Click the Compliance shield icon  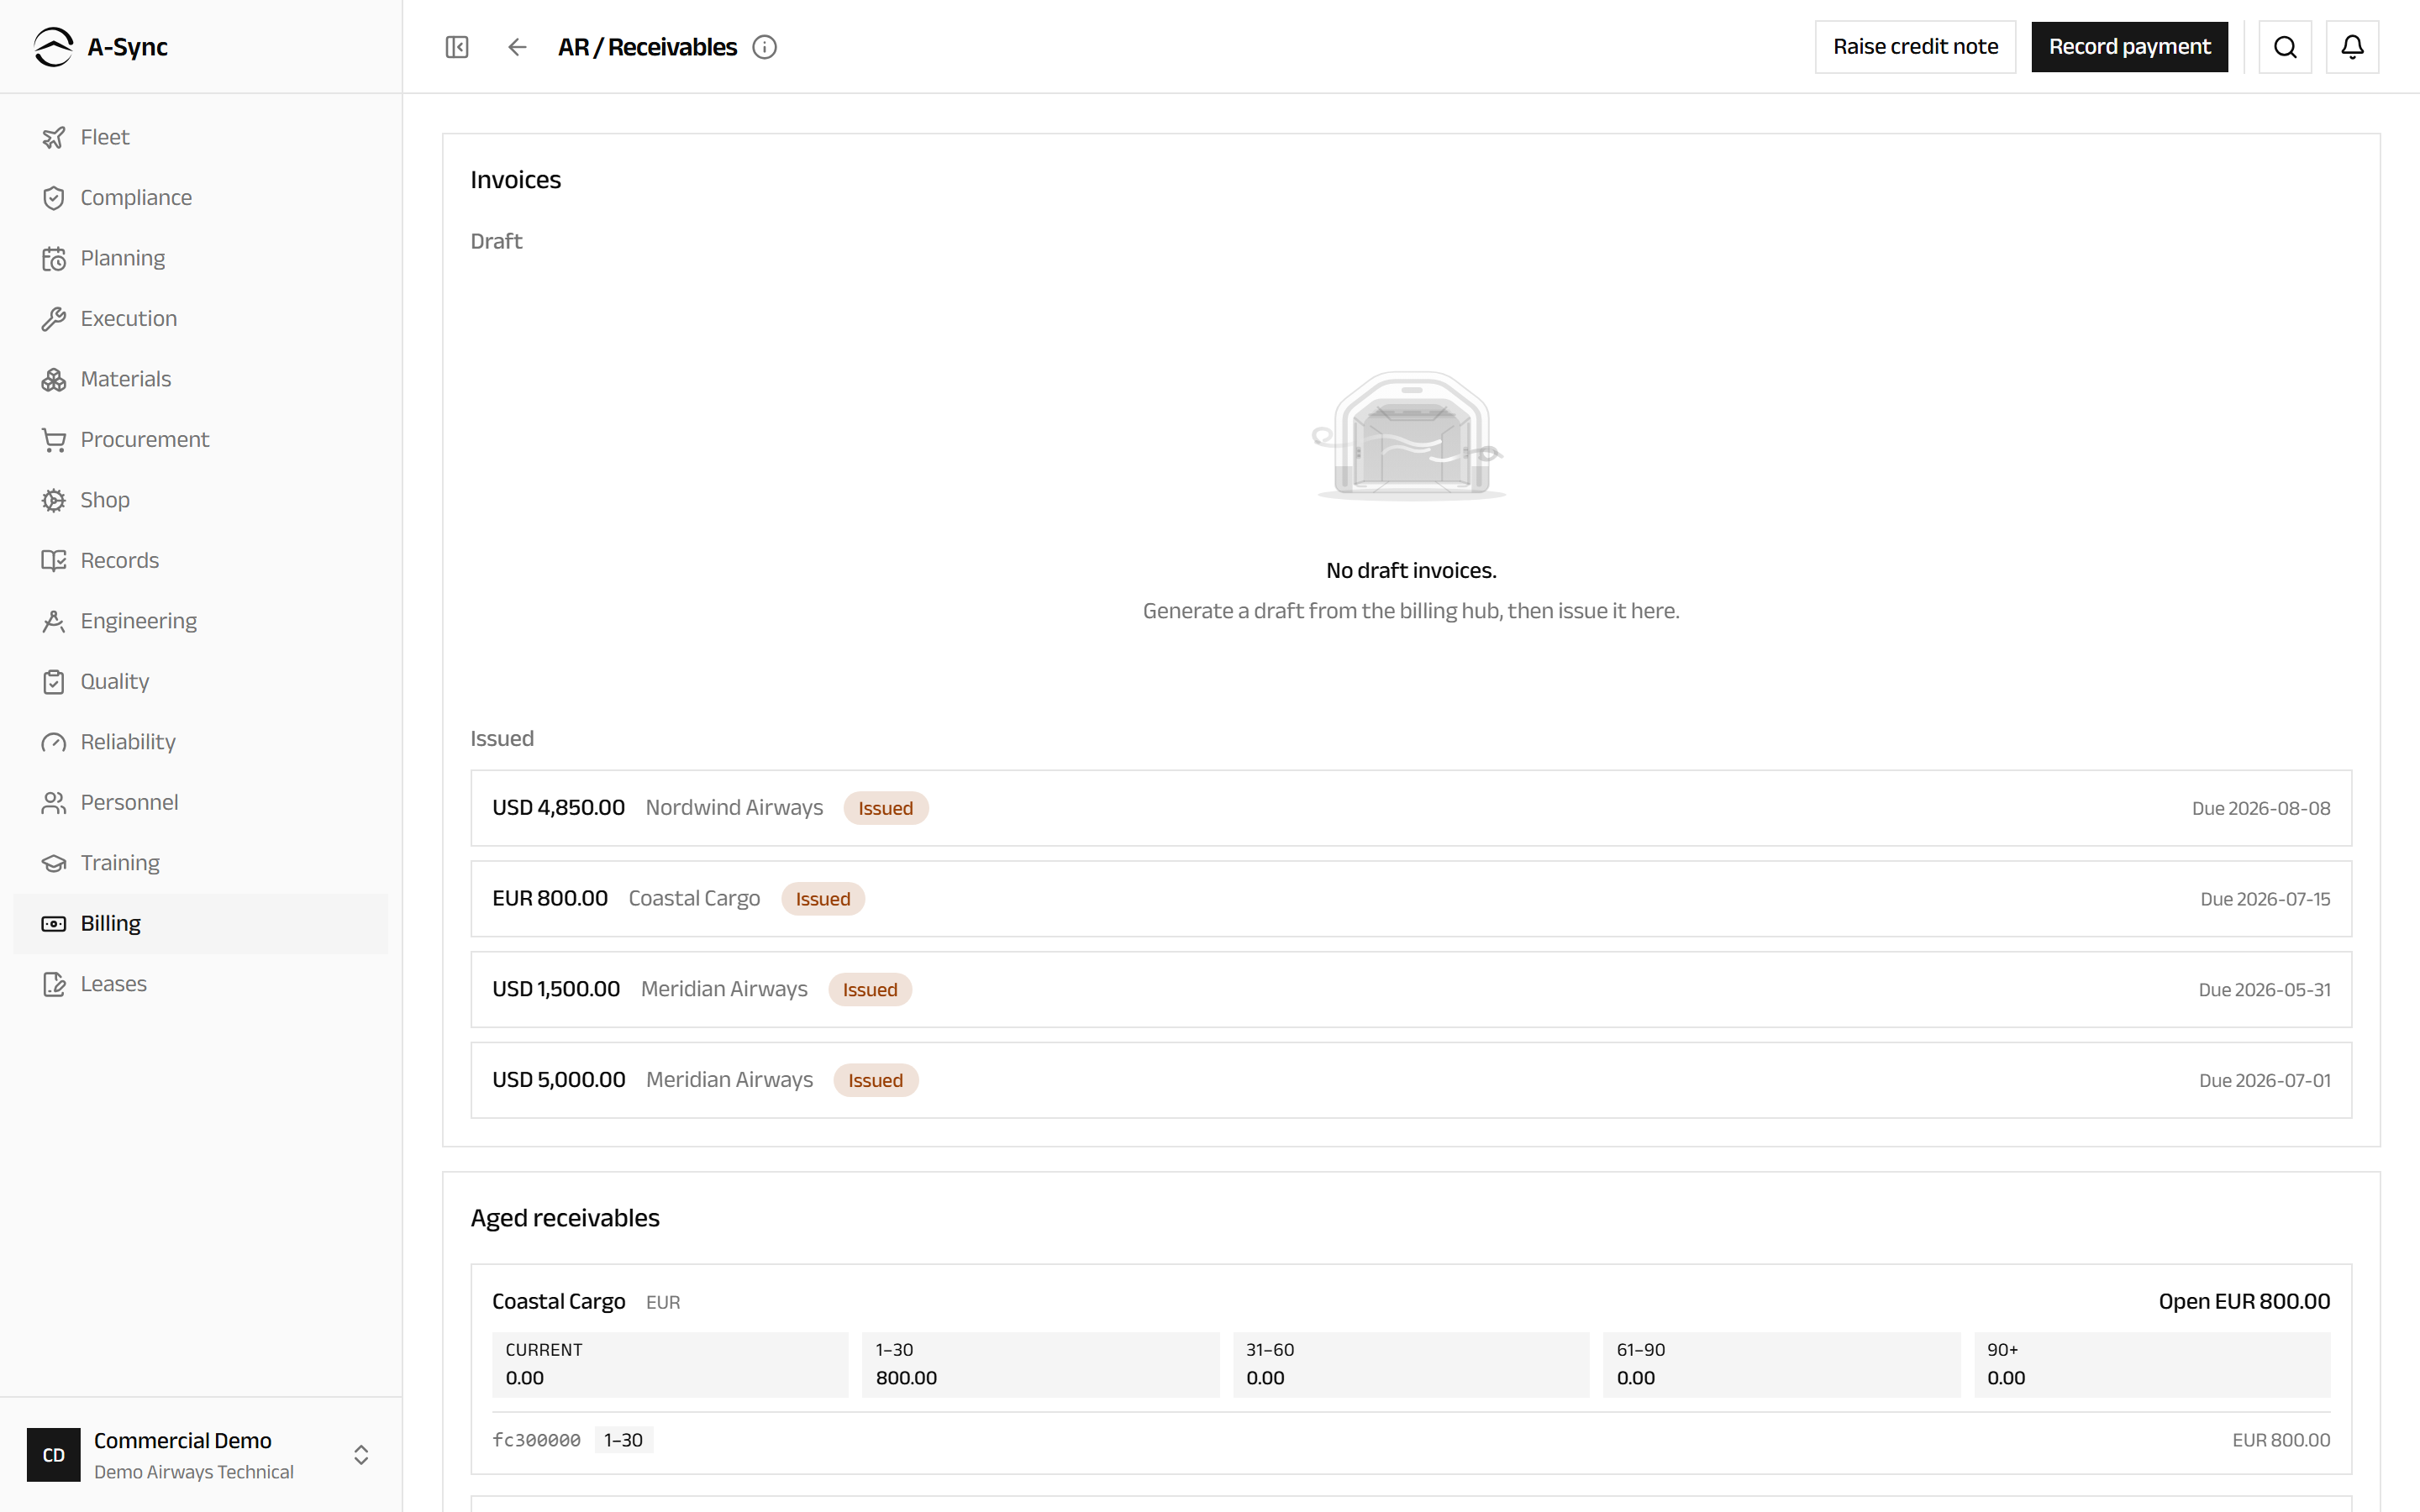pos(54,198)
